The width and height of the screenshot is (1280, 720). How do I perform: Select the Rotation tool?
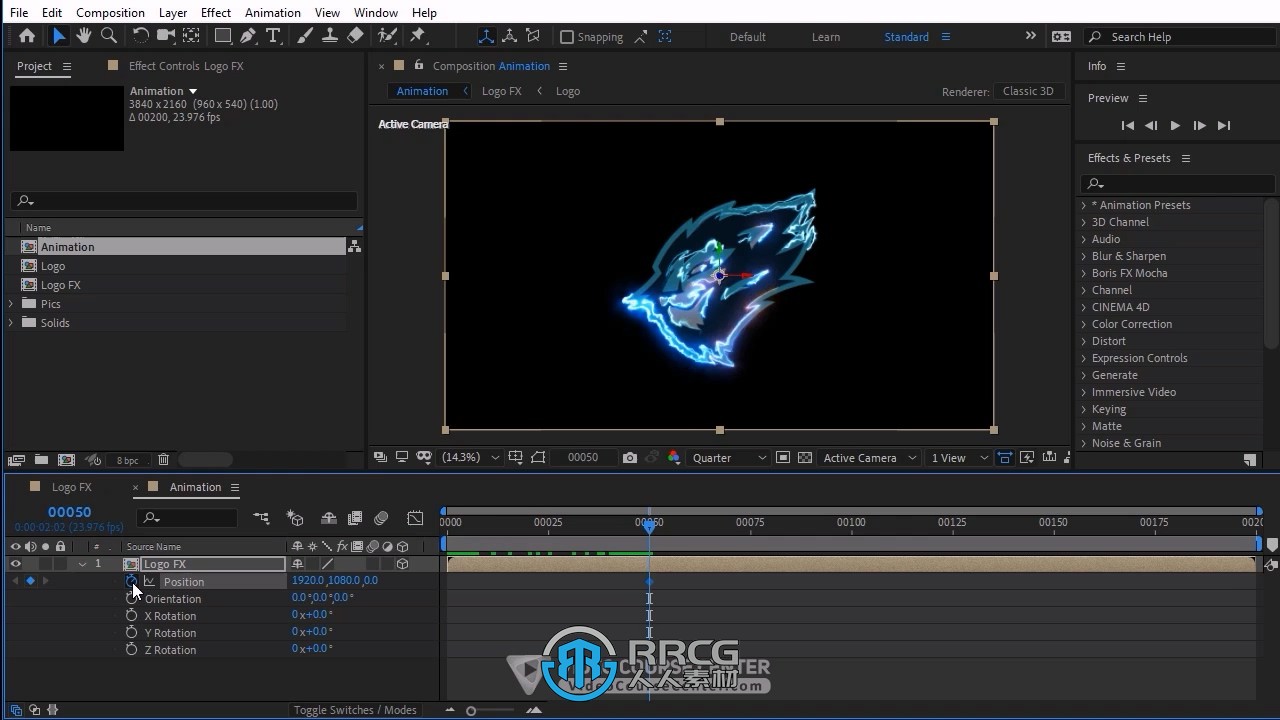tap(141, 36)
